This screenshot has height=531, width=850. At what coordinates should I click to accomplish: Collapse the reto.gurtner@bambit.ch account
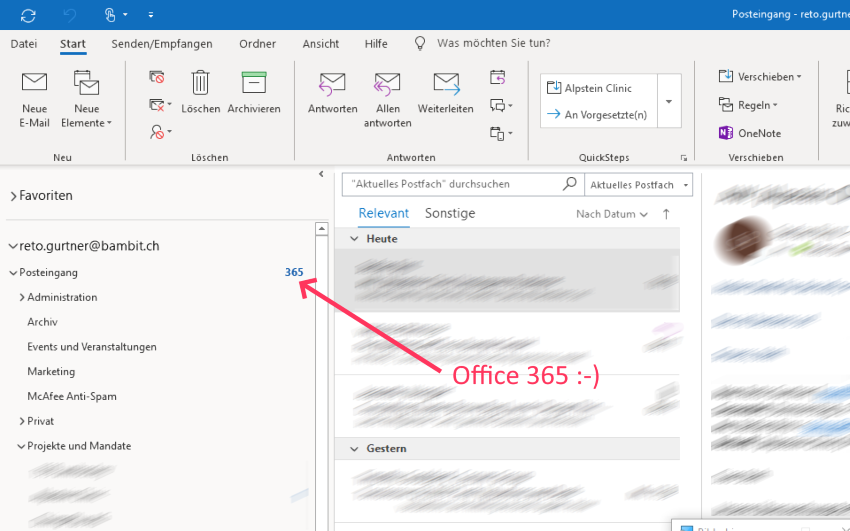click(x=12, y=247)
